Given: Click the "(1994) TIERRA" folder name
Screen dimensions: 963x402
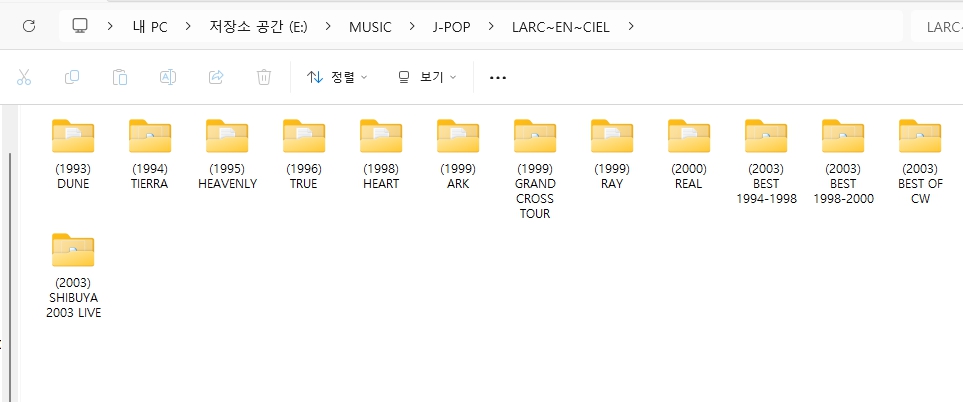Looking at the screenshot, I should click(150, 176).
